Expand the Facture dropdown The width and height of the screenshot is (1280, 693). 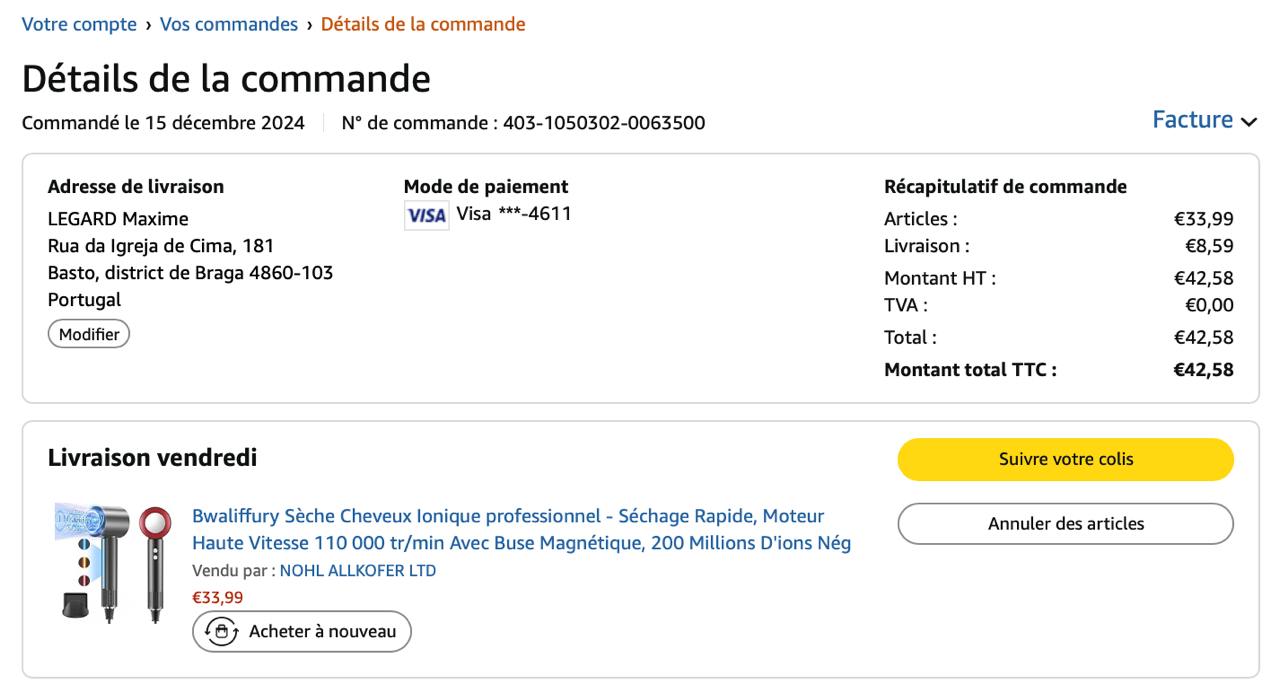(x=1193, y=120)
